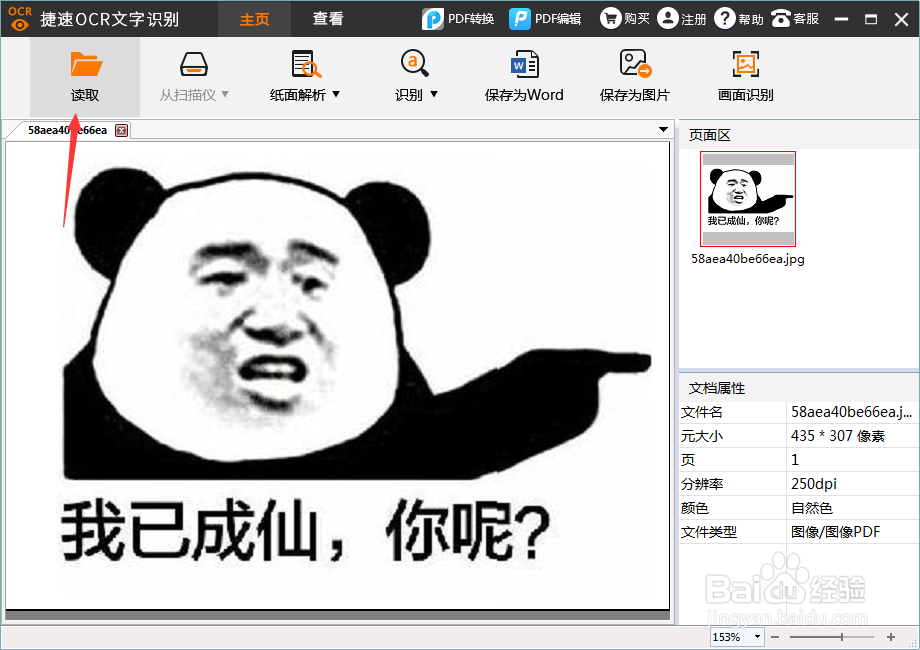Screen dimensions: 920x650
Task: Click the 购买 shopping cart icon
Action: click(x=610, y=19)
